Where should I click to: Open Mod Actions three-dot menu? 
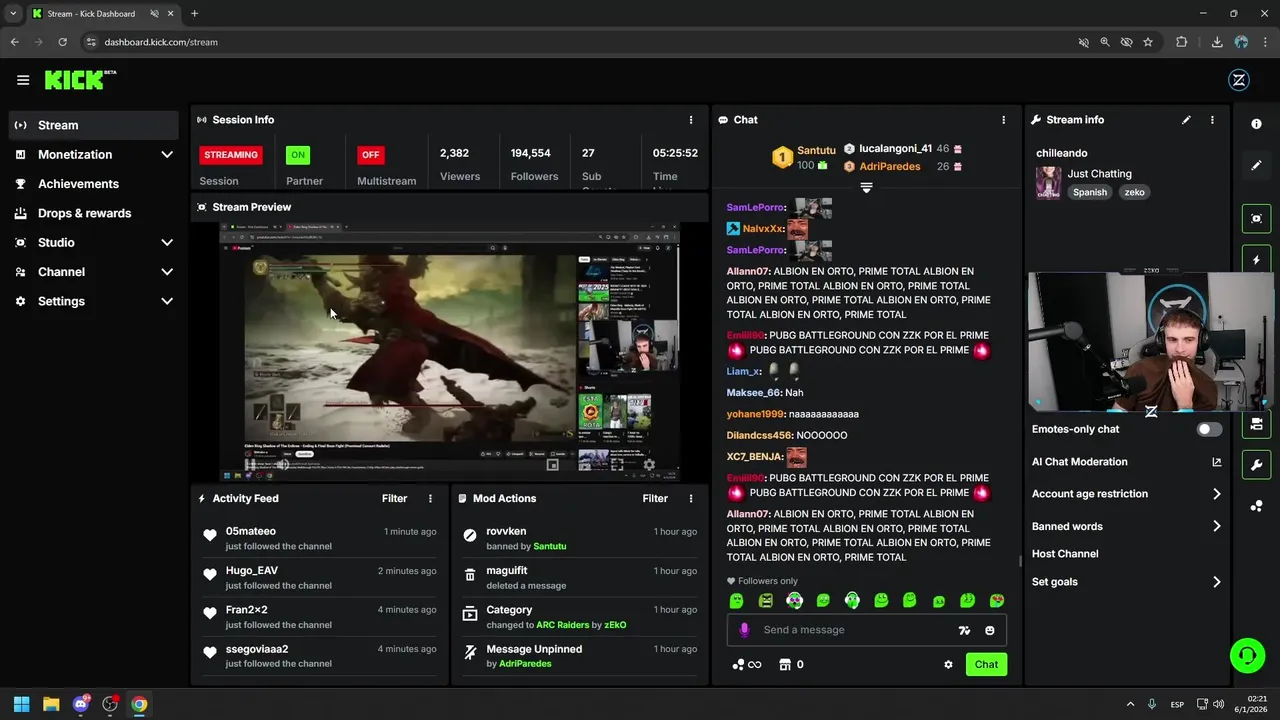point(691,499)
